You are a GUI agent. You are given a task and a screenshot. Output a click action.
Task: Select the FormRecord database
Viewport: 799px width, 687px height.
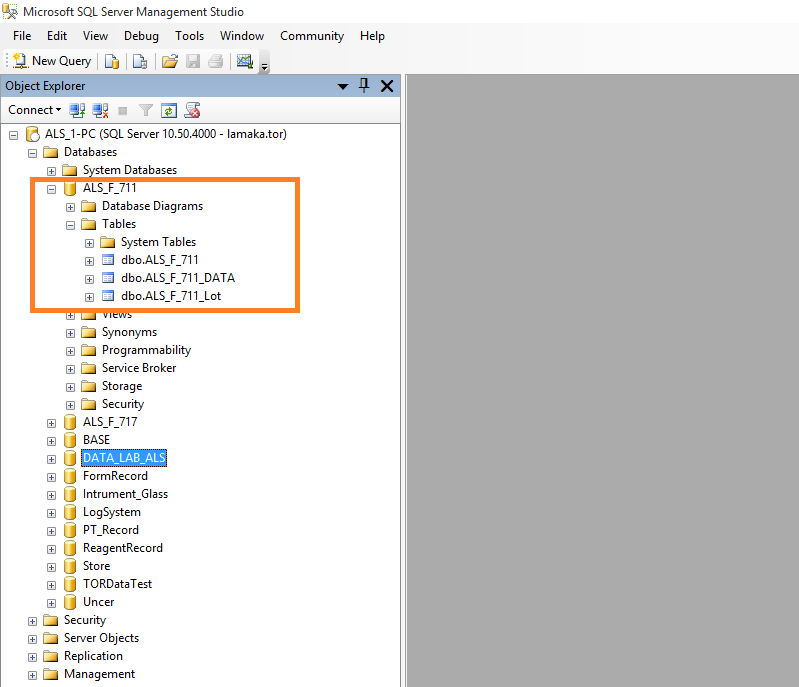click(x=115, y=476)
